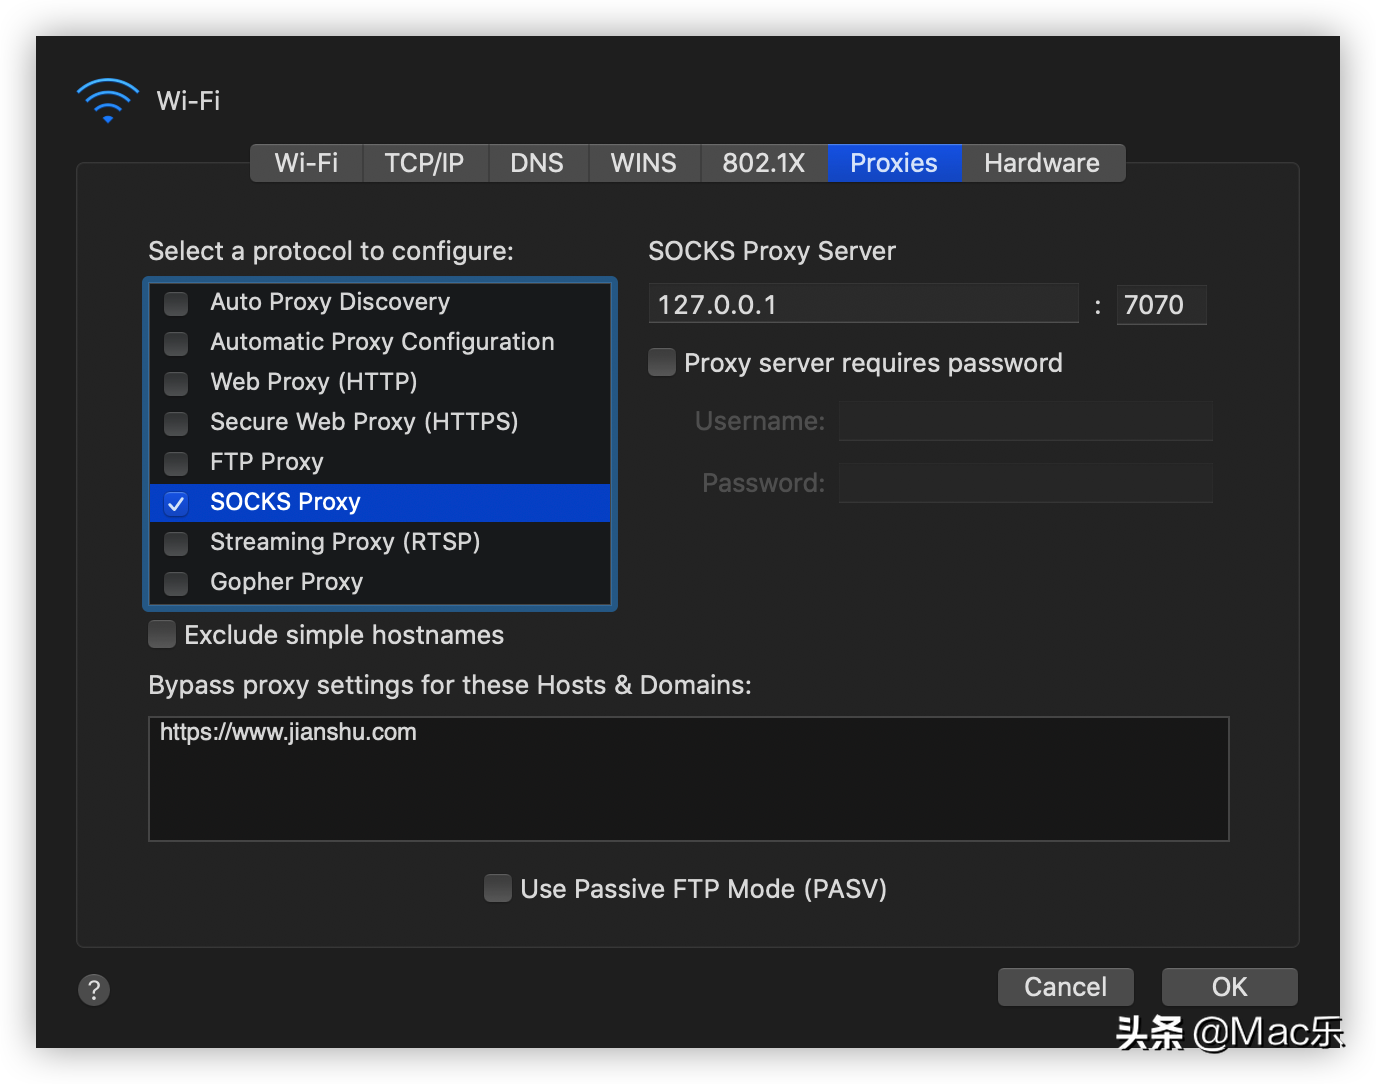
Task: Open help with the question mark button
Action: (x=94, y=990)
